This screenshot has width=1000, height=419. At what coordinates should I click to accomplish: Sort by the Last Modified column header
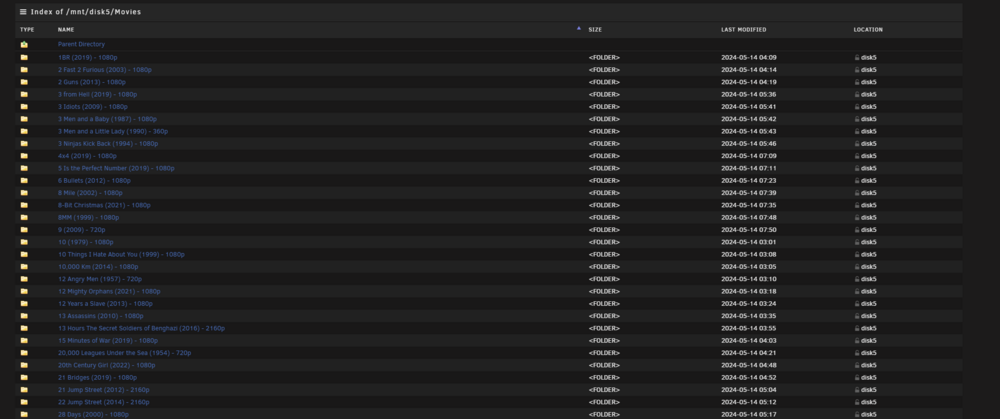point(744,29)
